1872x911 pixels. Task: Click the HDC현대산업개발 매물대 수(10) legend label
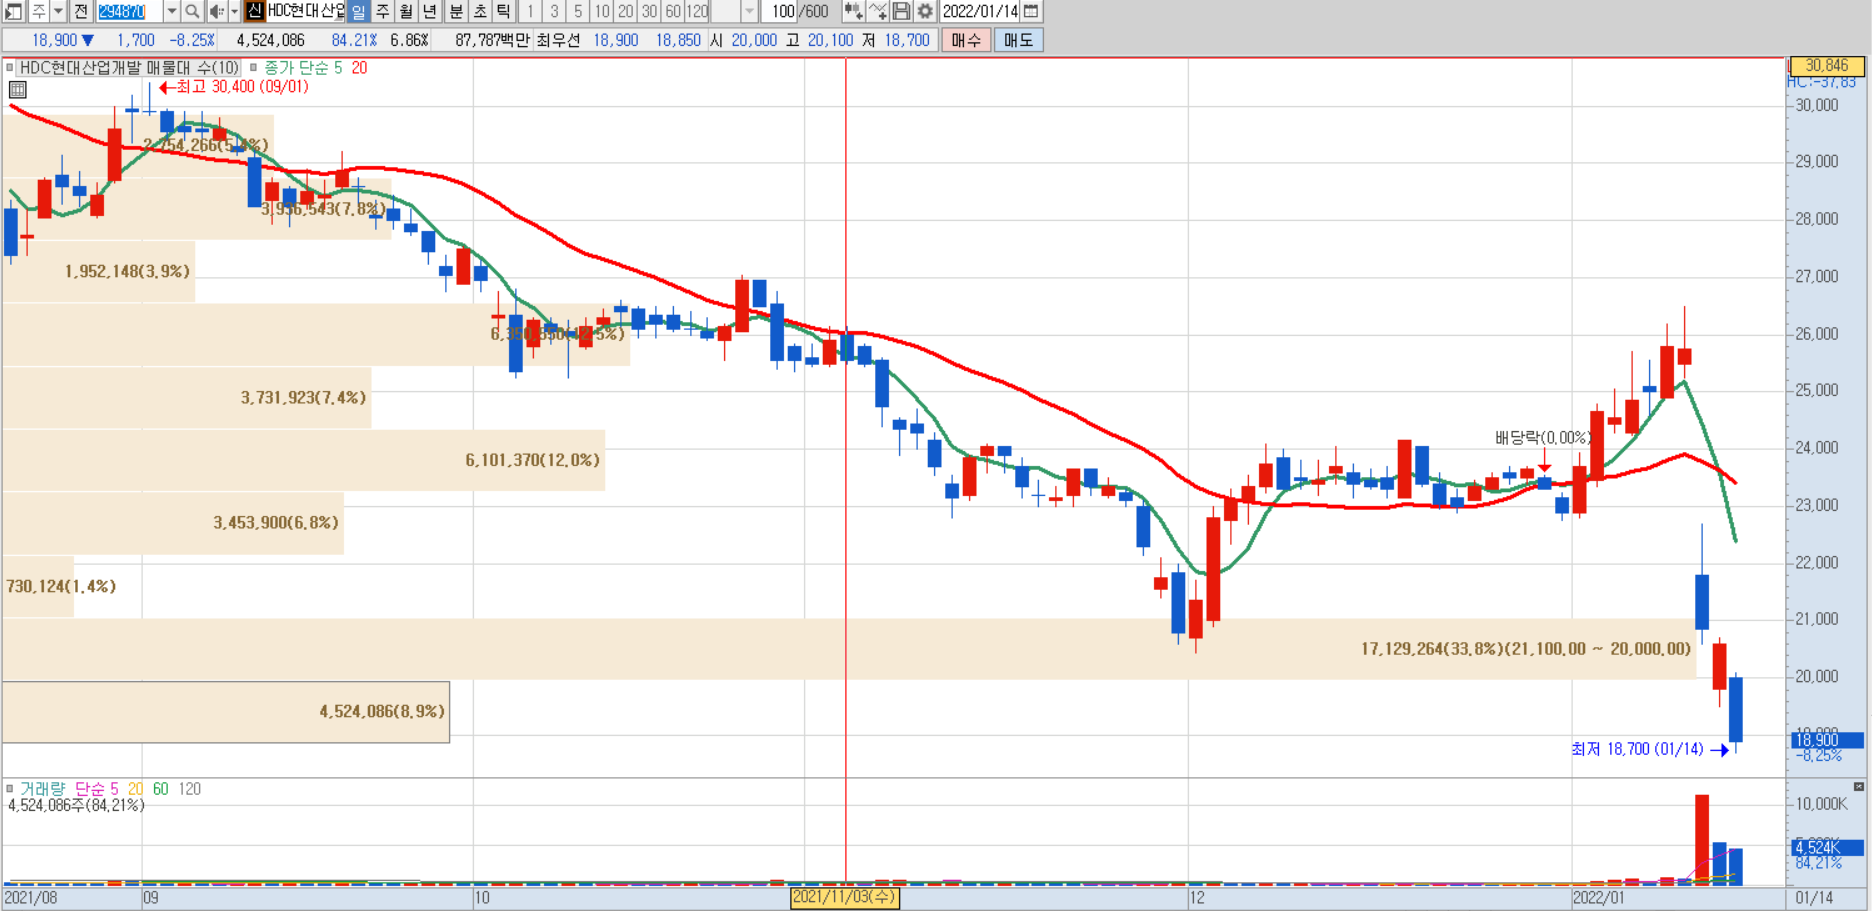pyautogui.click(x=129, y=68)
